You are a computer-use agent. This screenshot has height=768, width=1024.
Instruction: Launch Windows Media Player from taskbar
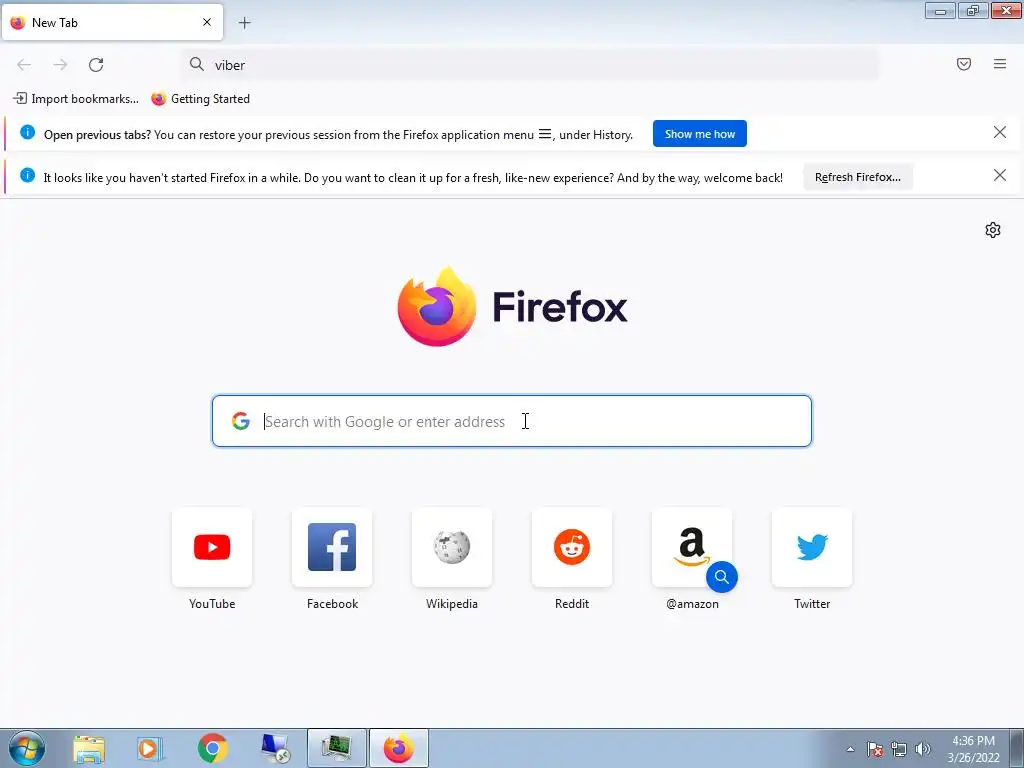click(150, 748)
